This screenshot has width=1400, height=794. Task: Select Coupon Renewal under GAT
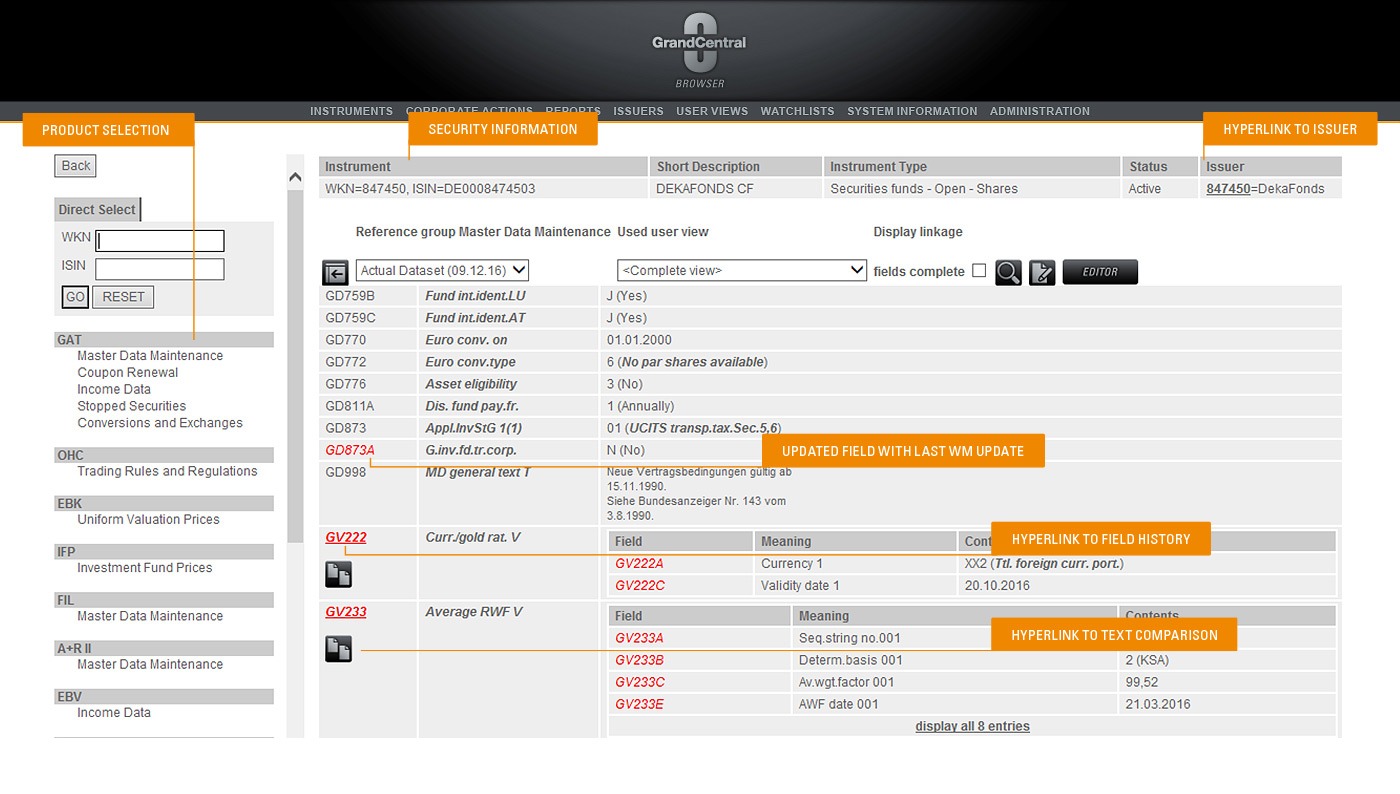click(x=128, y=373)
